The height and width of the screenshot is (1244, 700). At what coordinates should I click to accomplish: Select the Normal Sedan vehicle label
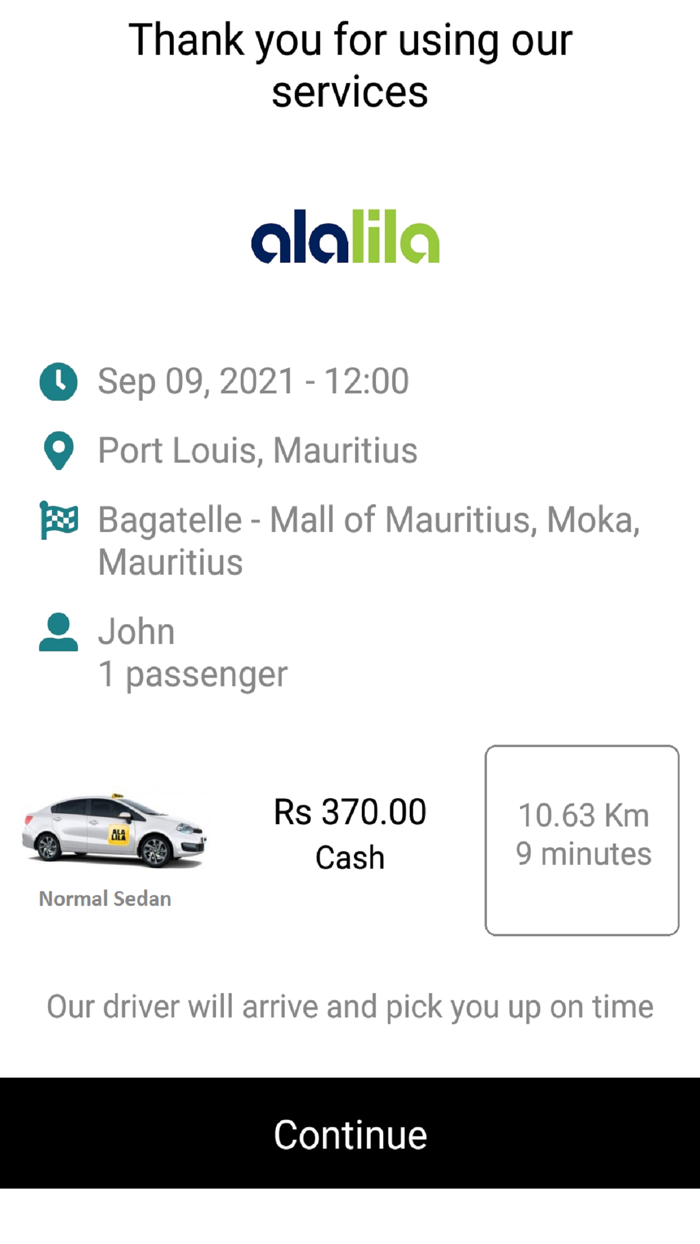point(103,898)
